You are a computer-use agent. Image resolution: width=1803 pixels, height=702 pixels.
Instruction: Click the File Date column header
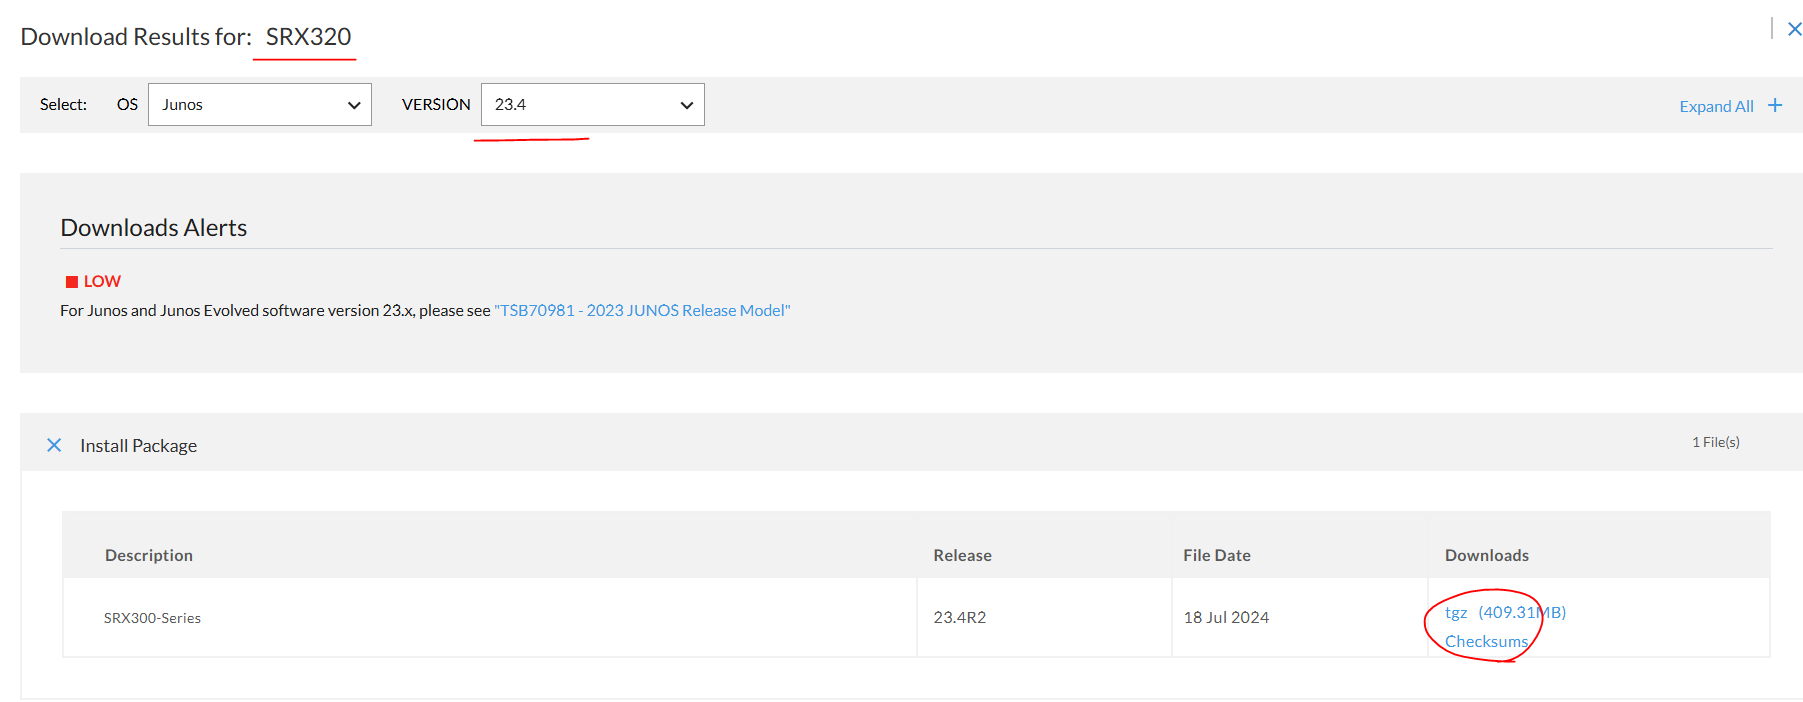(1217, 555)
